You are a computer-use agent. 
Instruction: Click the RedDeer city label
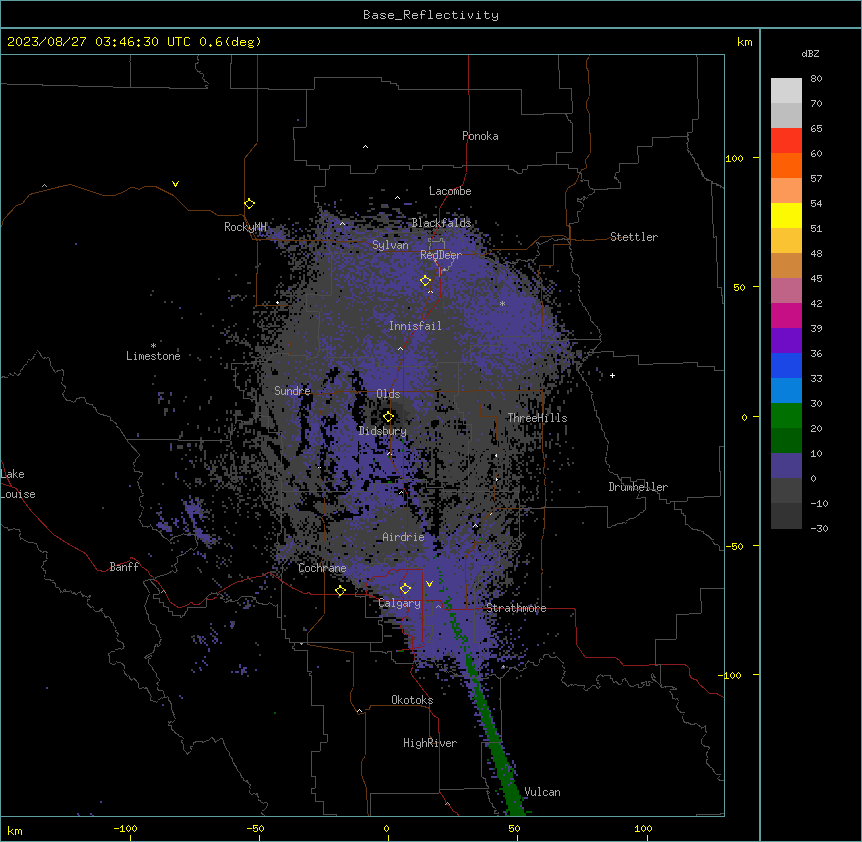(x=441, y=255)
